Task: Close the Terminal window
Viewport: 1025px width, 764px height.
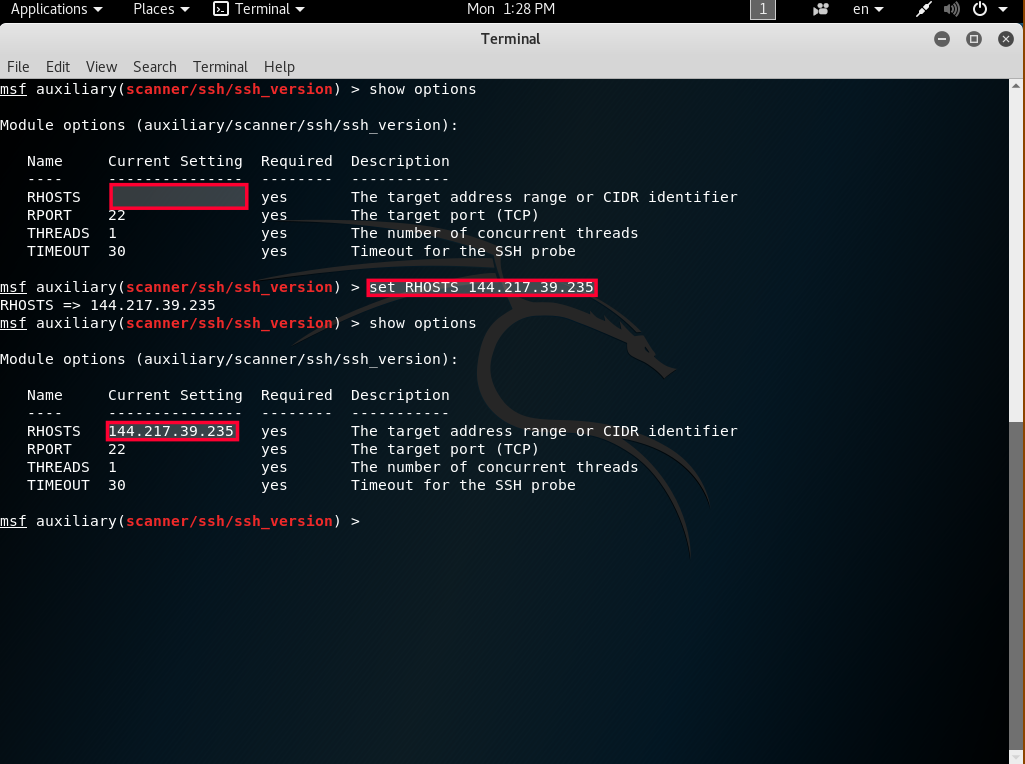Action: pyautogui.click(x=1004, y=39)
